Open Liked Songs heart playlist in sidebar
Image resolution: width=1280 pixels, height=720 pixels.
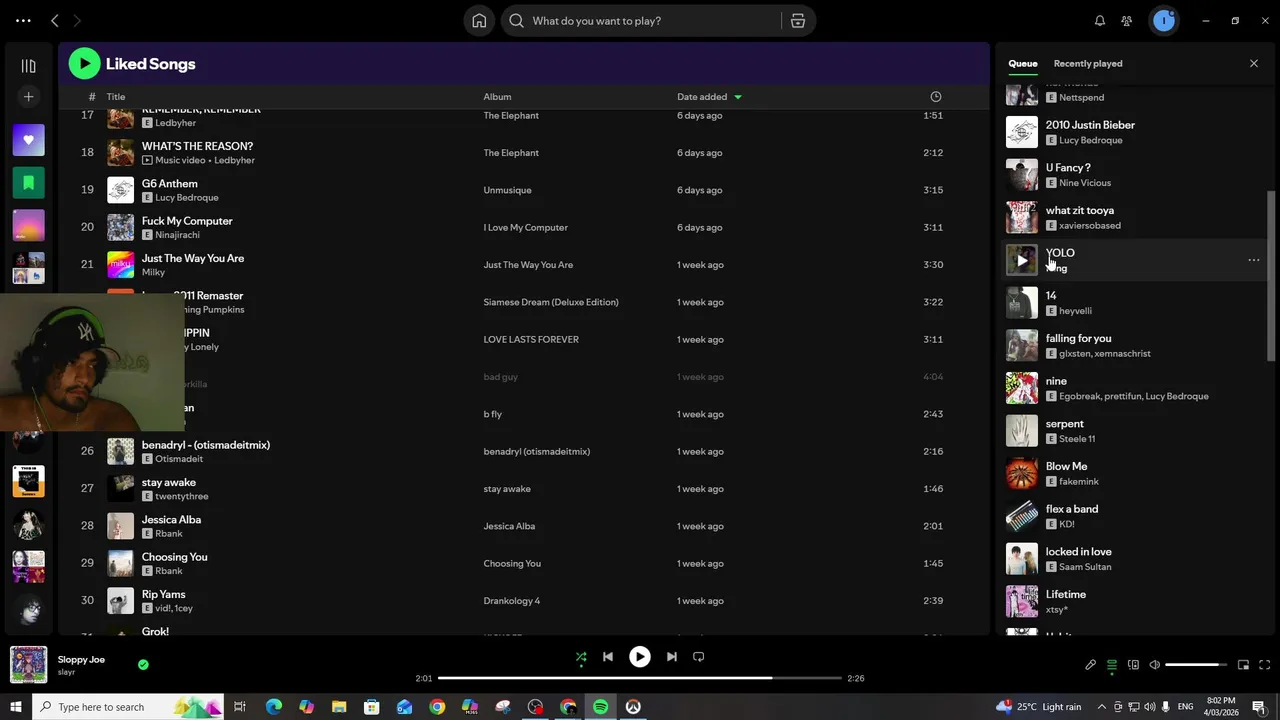pyautogui.click(x=28, y=140)
